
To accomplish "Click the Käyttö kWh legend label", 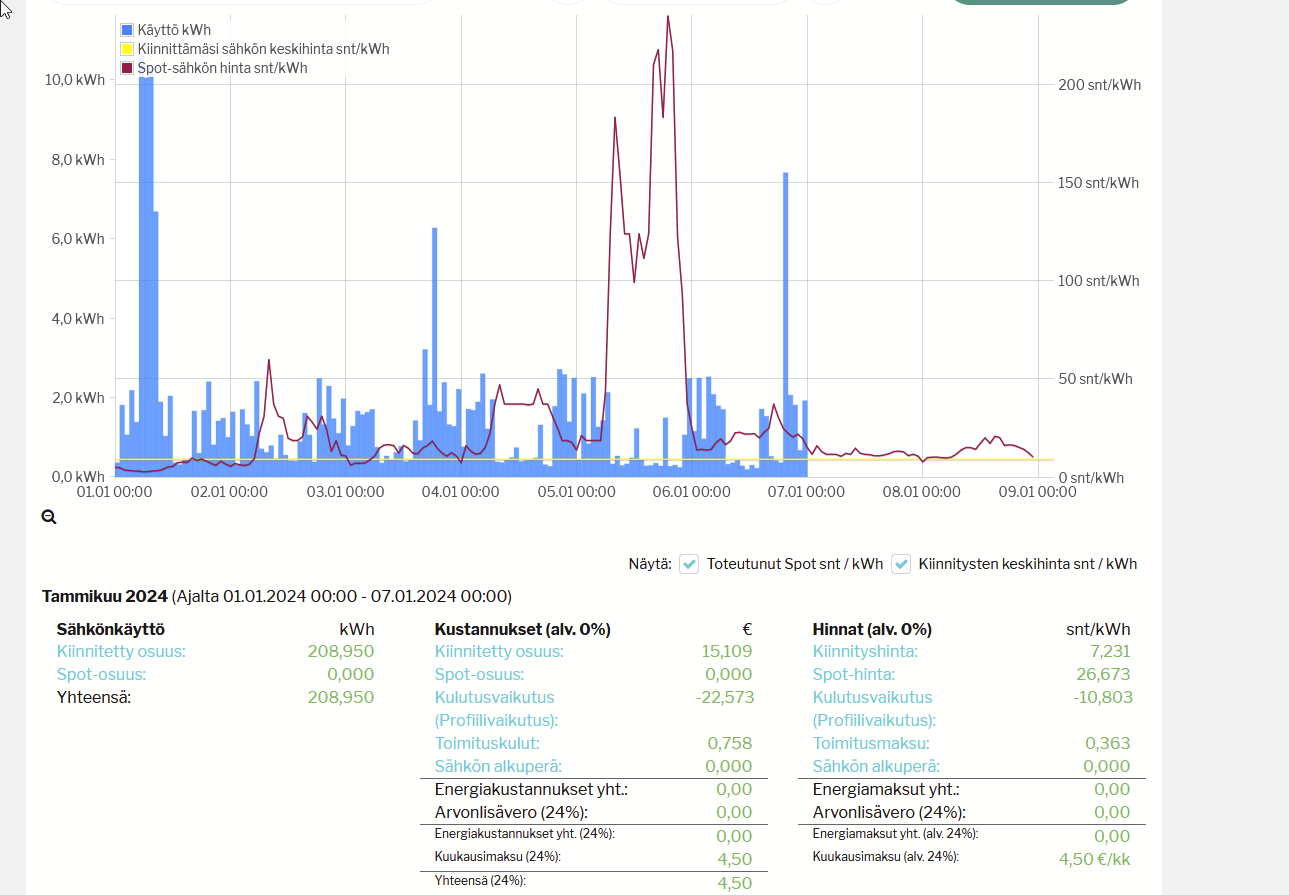I will click(x=174, y=30).
